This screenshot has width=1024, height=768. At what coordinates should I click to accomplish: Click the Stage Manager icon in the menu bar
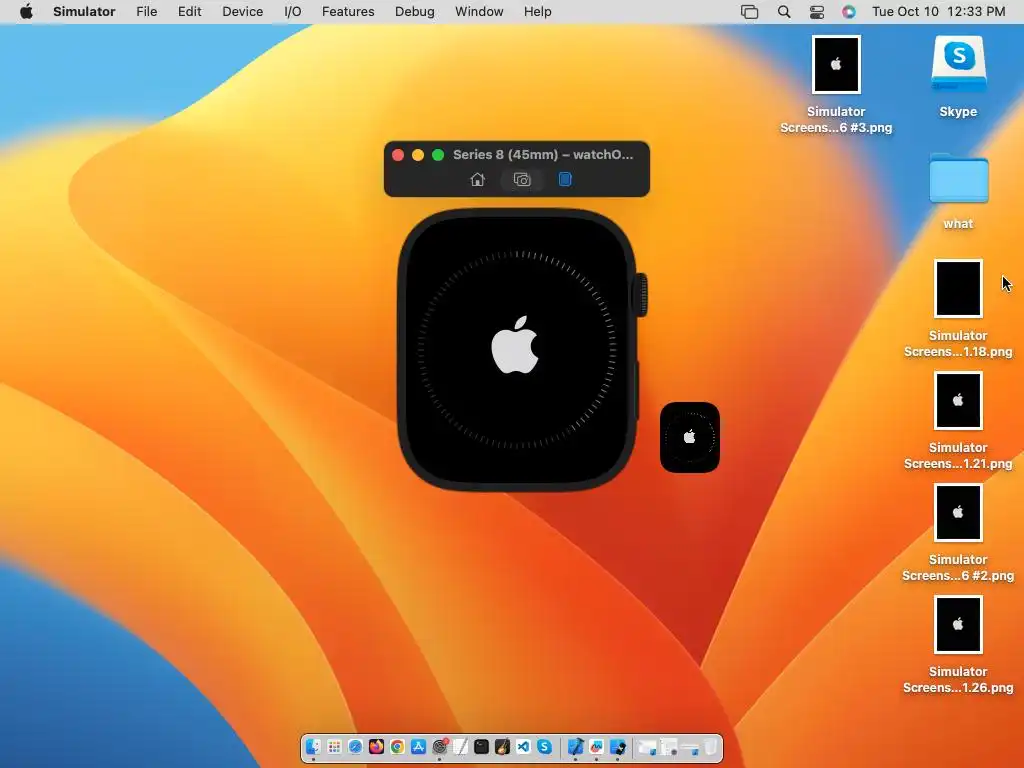tap(749, 12)
